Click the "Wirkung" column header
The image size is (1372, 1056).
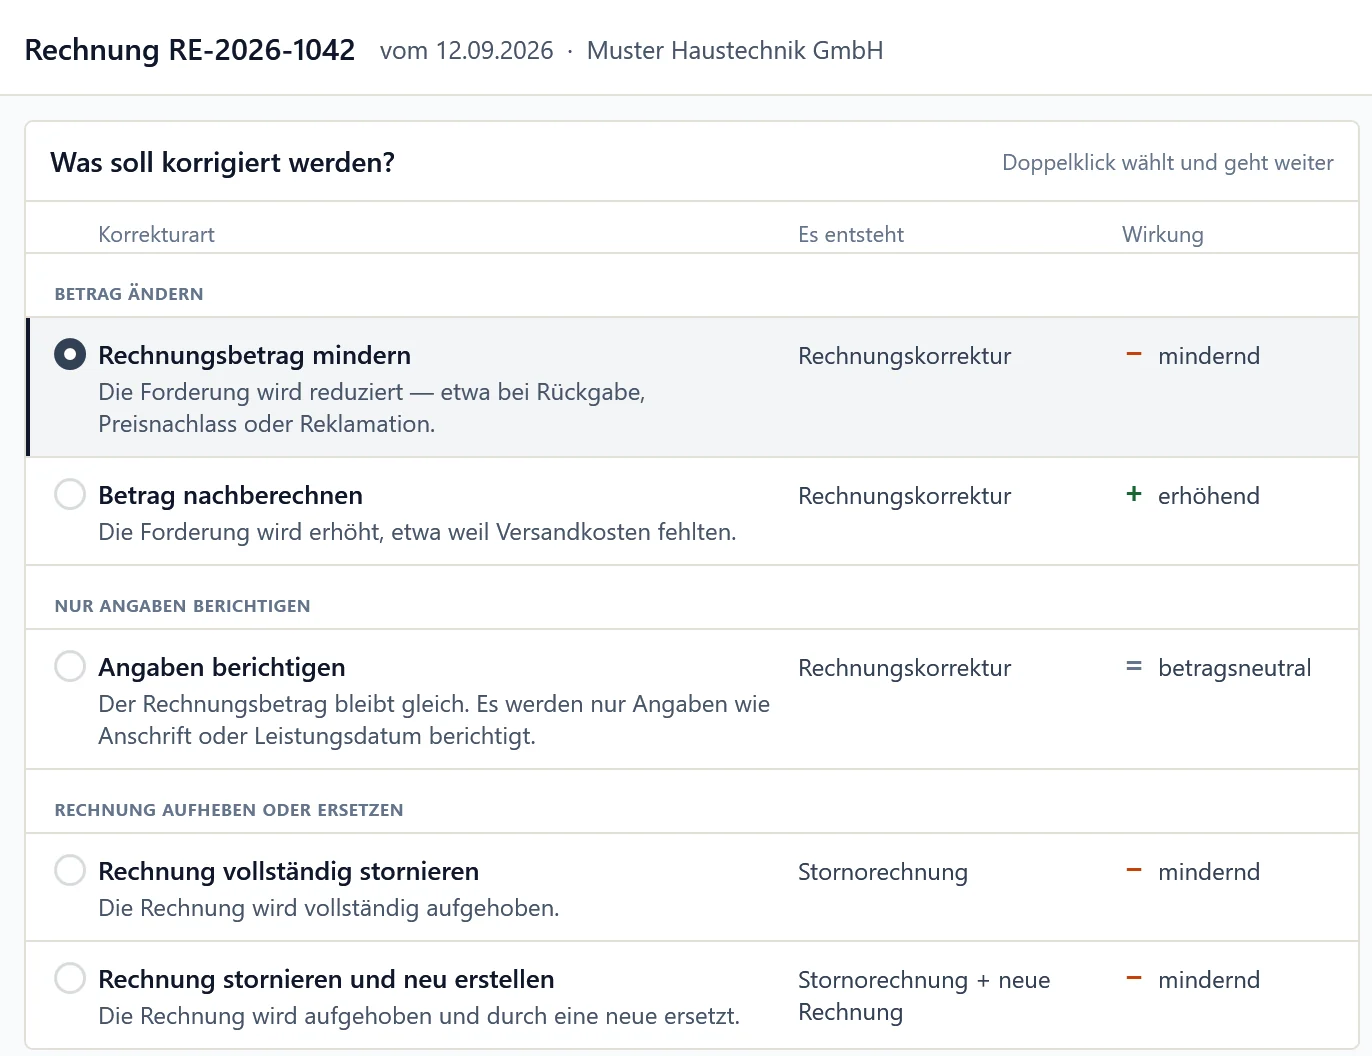coord(1163,235)
